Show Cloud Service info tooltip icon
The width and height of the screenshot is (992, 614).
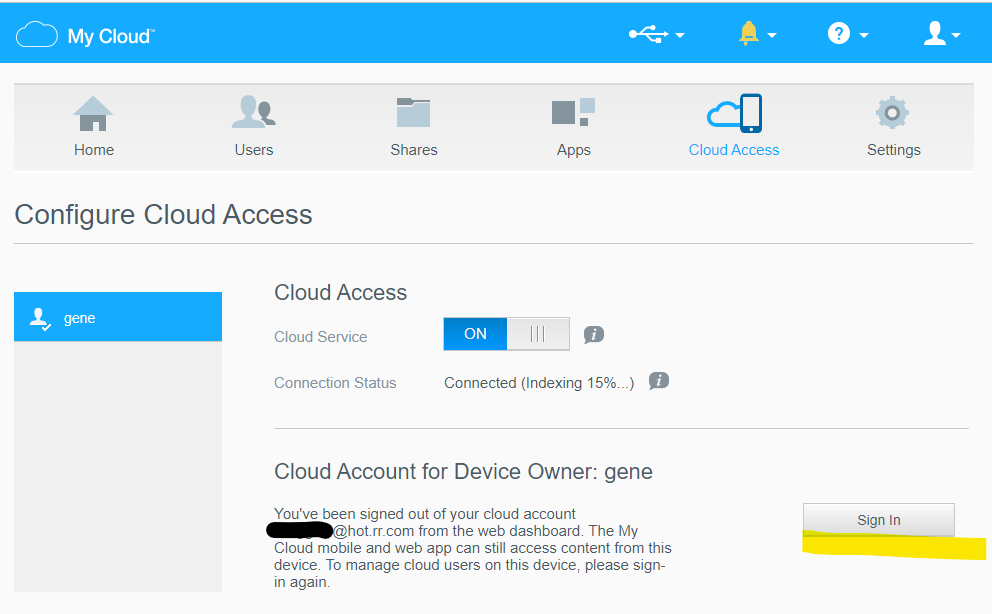click(x=594, y=335)
